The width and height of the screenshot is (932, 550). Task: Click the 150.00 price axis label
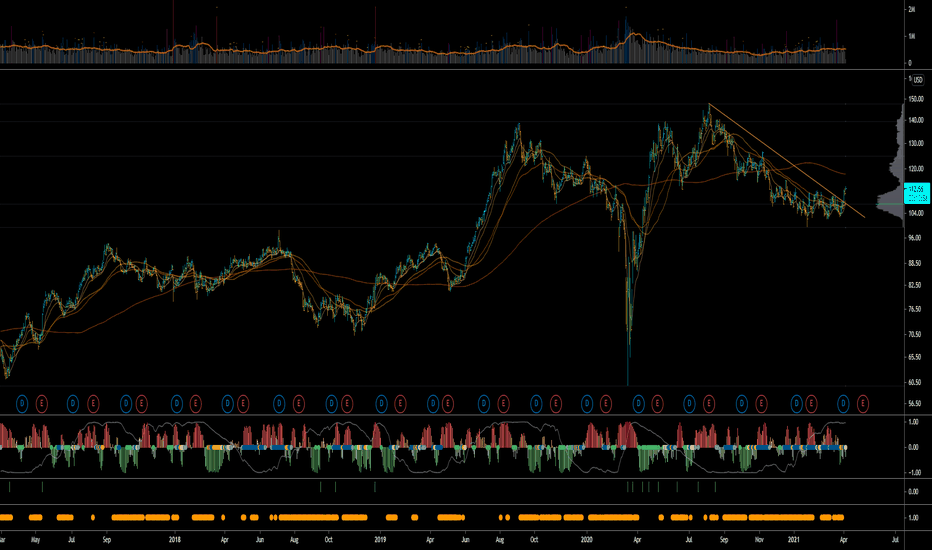pos(916,99)
